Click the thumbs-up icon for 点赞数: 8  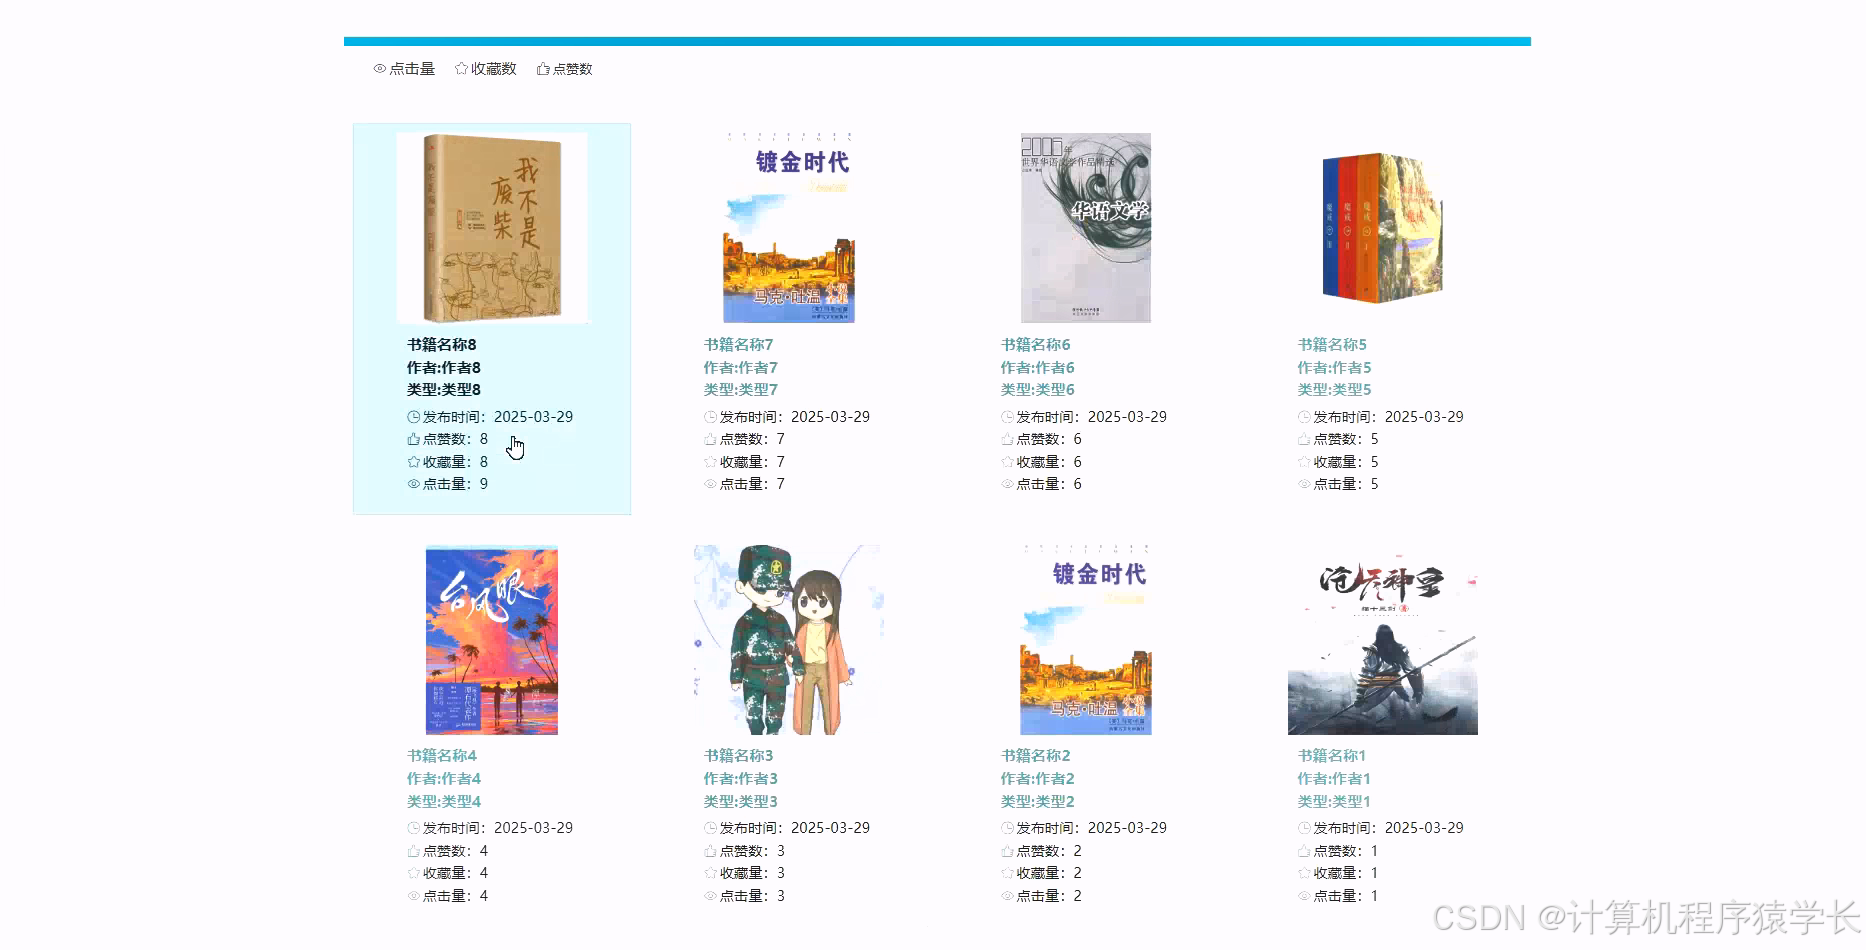[413, 439]
